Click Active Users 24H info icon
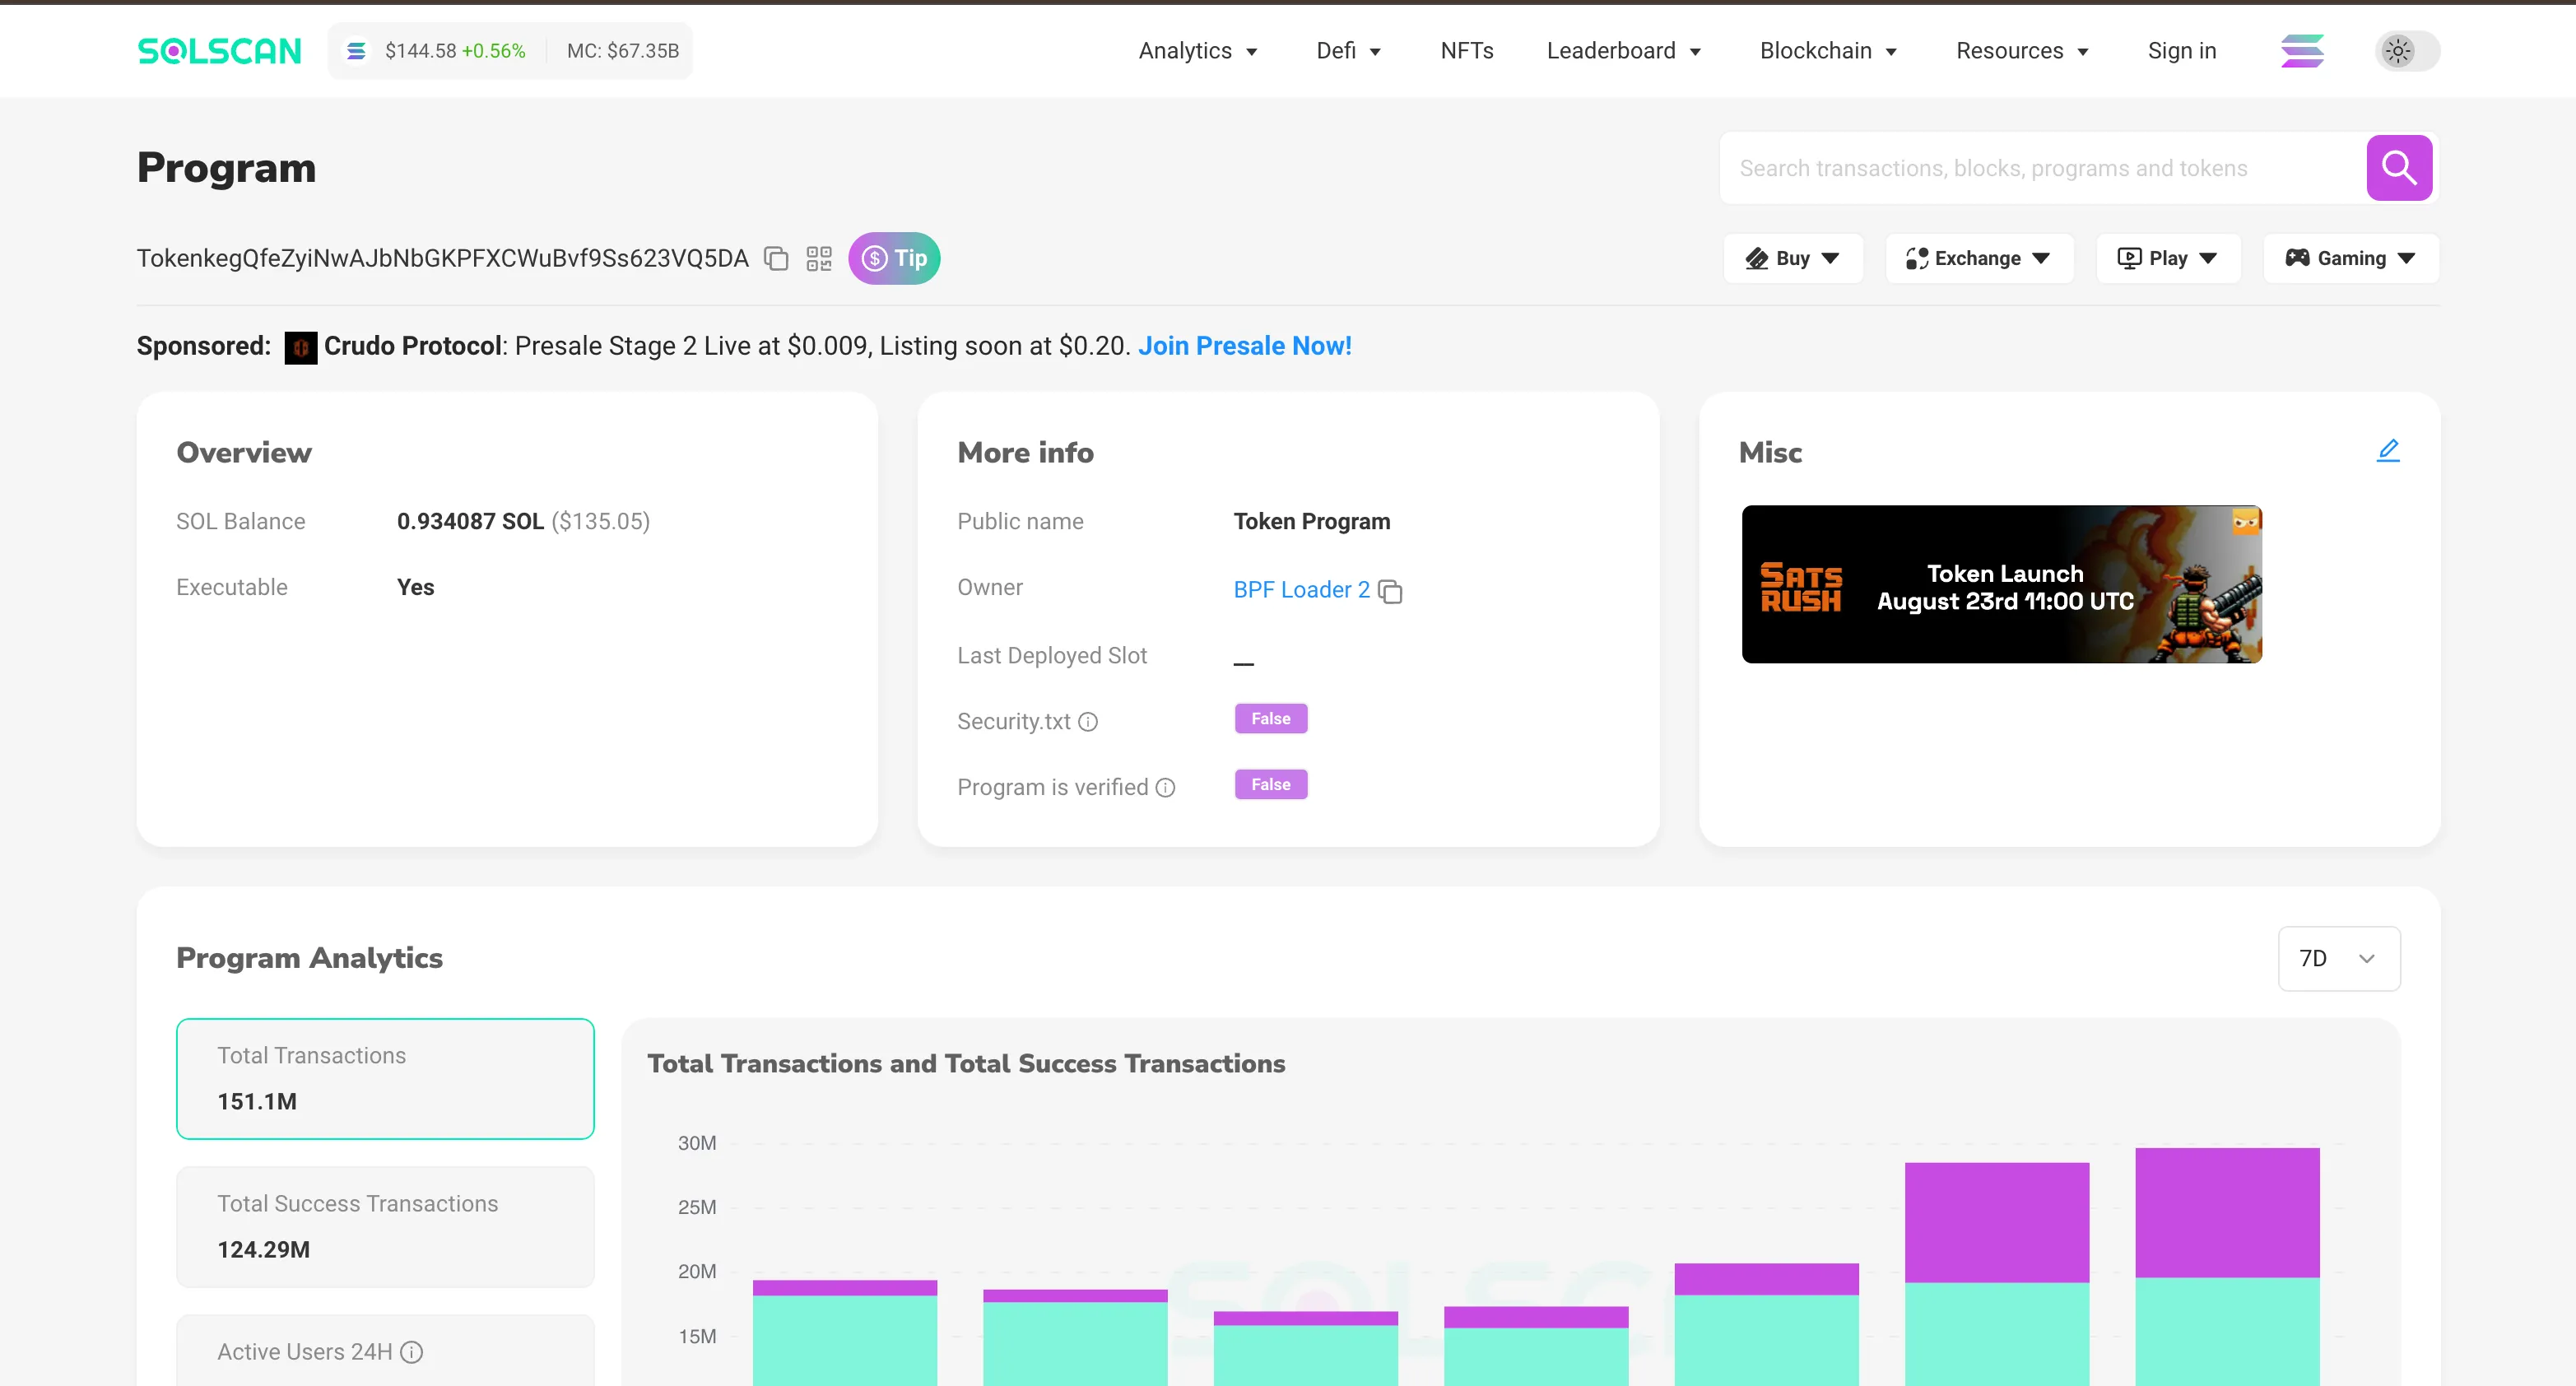The width and height of the screenshot is (2576, 1386). (411, 1352)
